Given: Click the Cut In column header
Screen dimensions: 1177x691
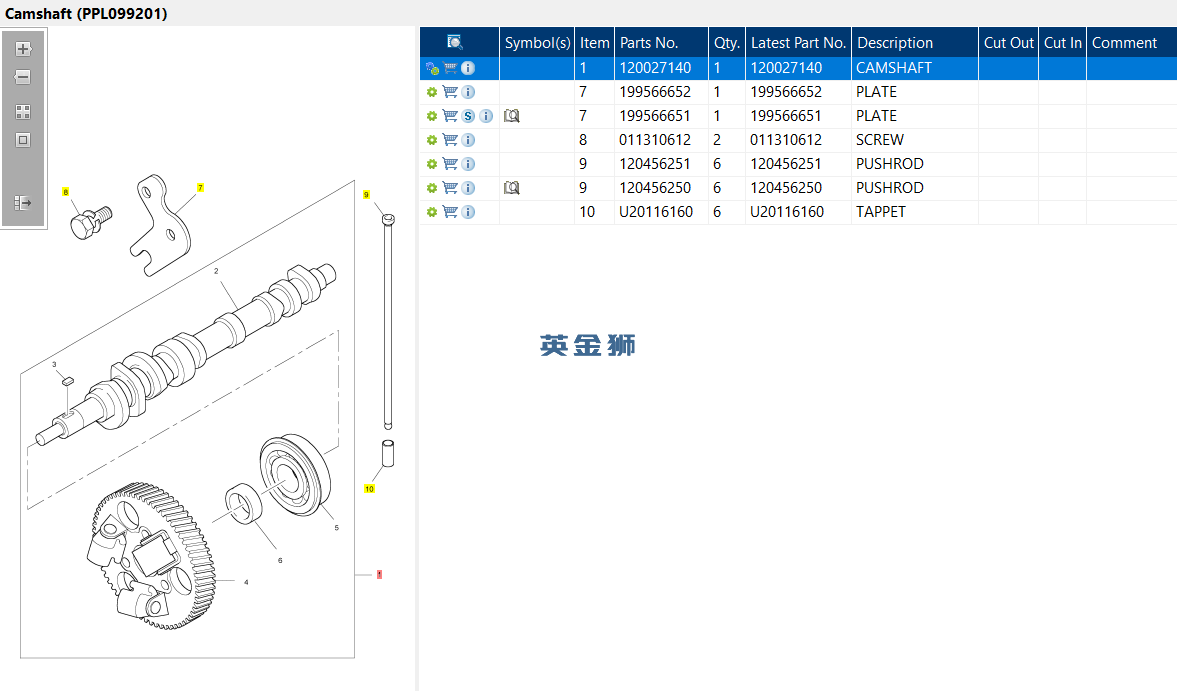Looking at the screenshot, I should click(x=1063, y=43).
